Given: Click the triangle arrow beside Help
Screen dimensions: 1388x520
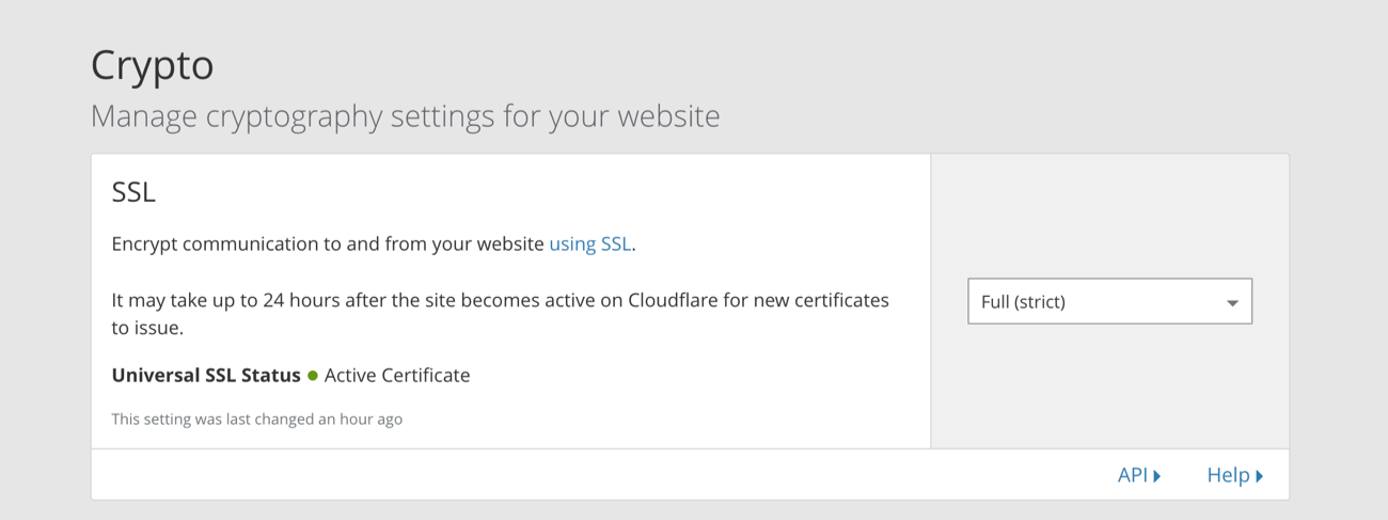Looking at the screenshot, I should coord(1259,476).
